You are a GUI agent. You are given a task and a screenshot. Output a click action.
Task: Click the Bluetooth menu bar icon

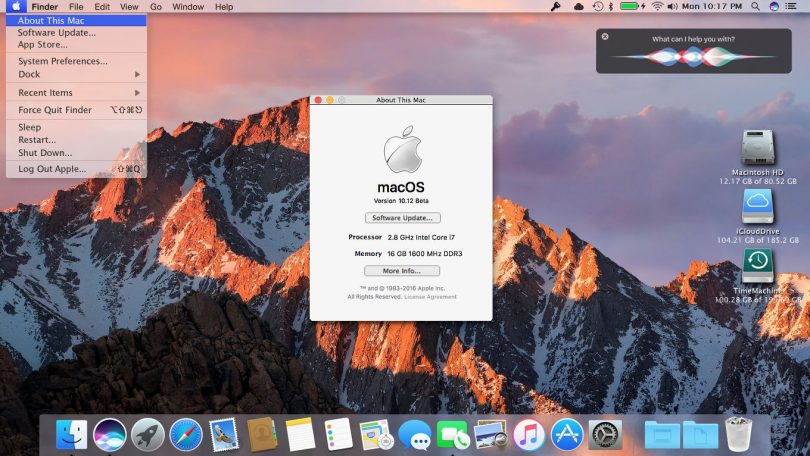click(x=611, y=7)
